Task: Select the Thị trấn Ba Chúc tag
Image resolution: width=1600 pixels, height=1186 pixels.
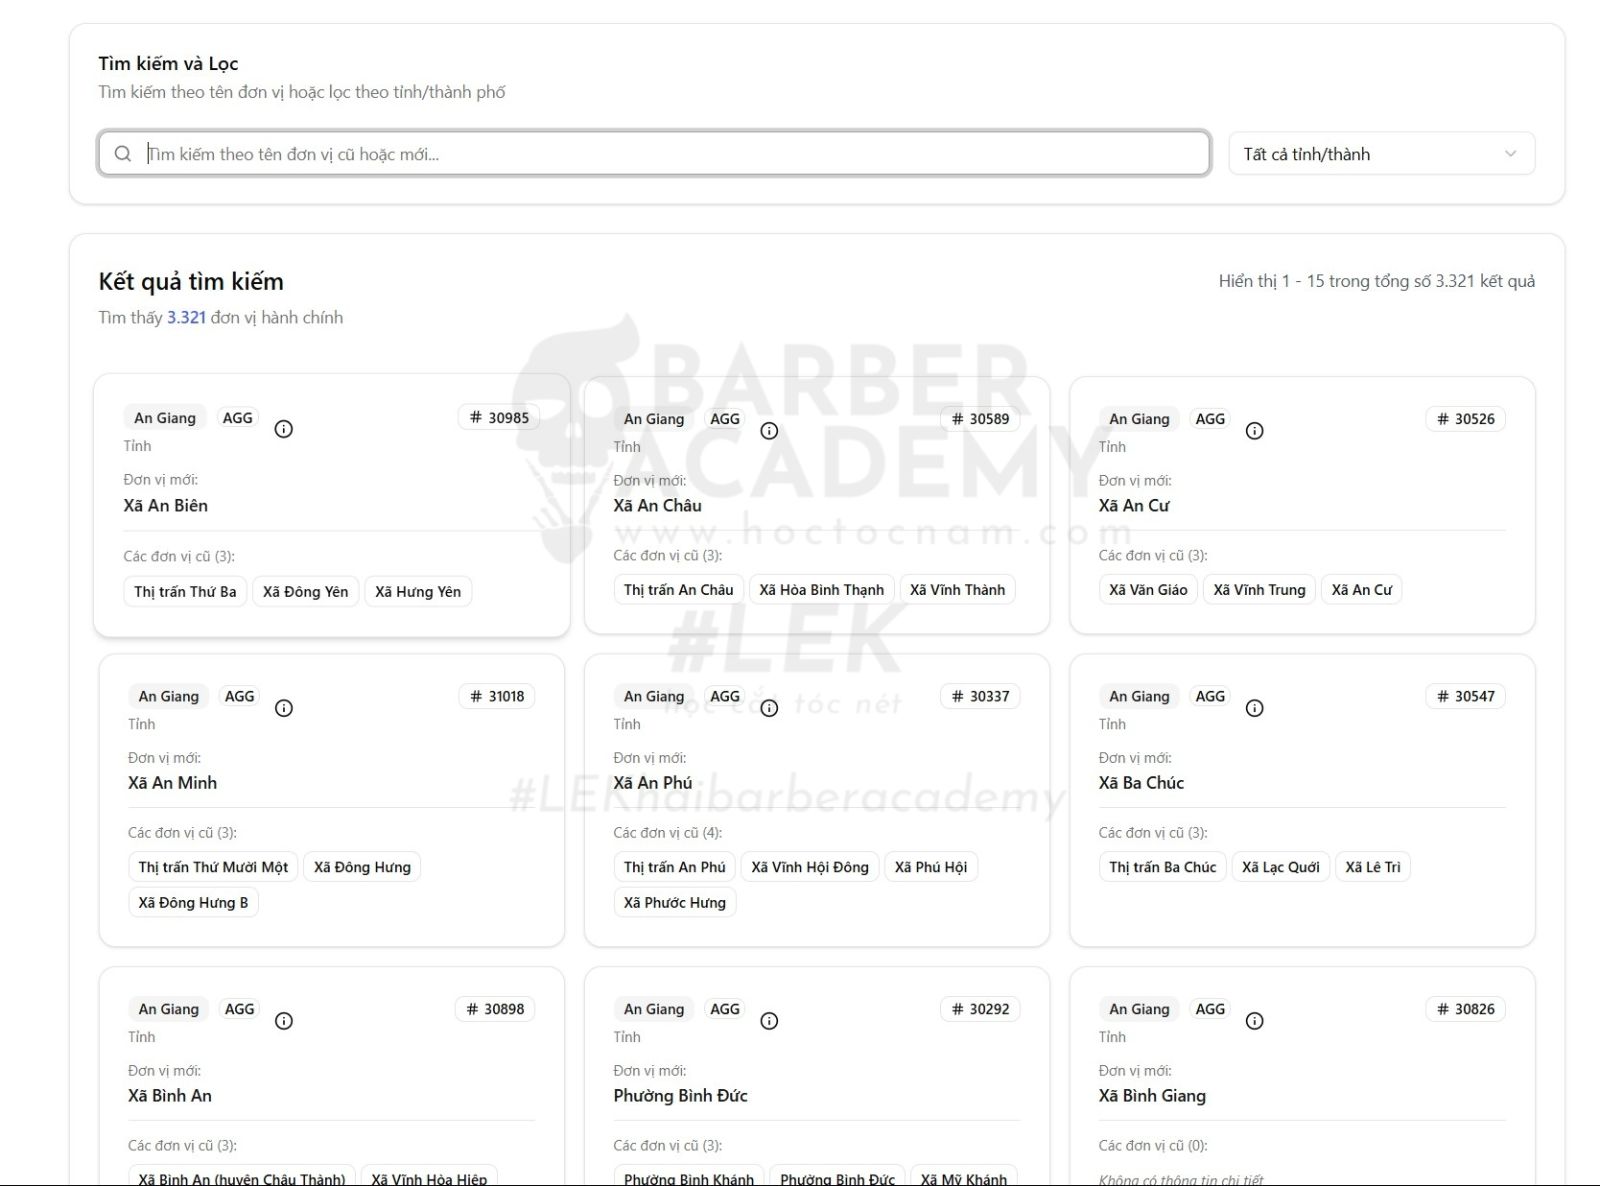Action: pyautogui.click(x=1163, y=867)
